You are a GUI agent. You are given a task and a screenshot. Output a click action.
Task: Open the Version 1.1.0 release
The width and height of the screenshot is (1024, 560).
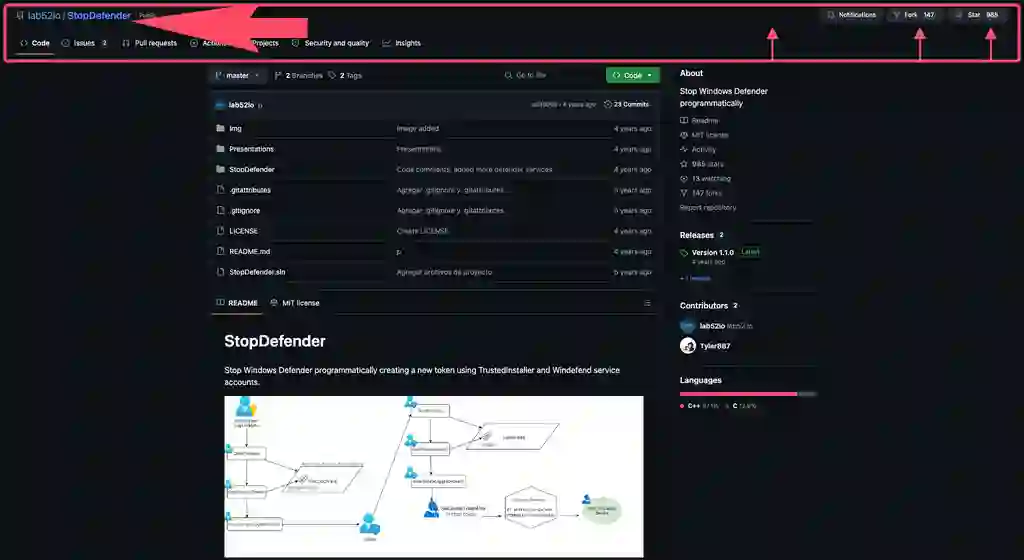click(x=713, y=253)
